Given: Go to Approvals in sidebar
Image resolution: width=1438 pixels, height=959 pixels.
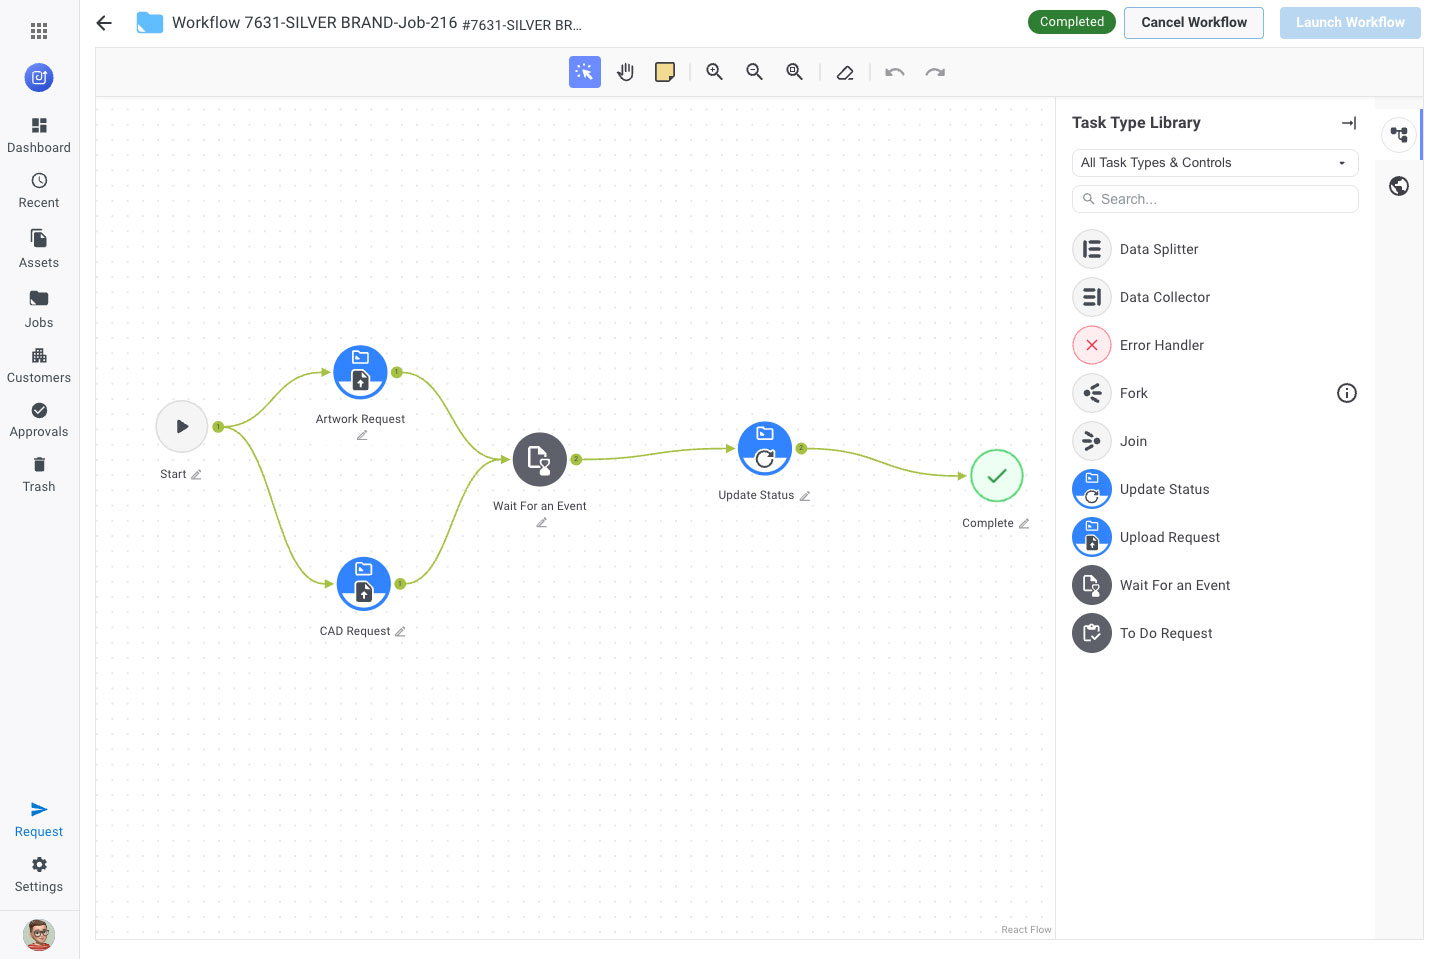Looking at the screenshot, I should [x=39, y=419].
